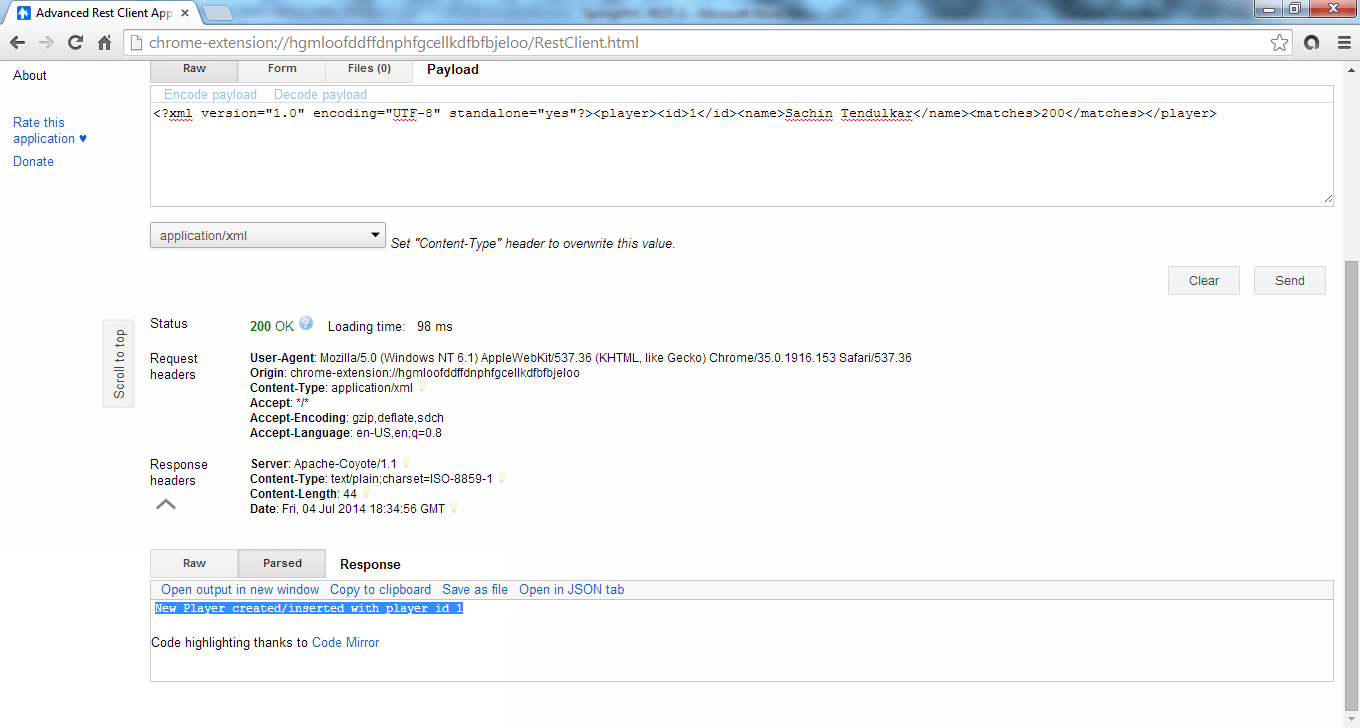Reload the REST Client page
This screenshot has width=1360, height=728.
(x=74, y=44)
